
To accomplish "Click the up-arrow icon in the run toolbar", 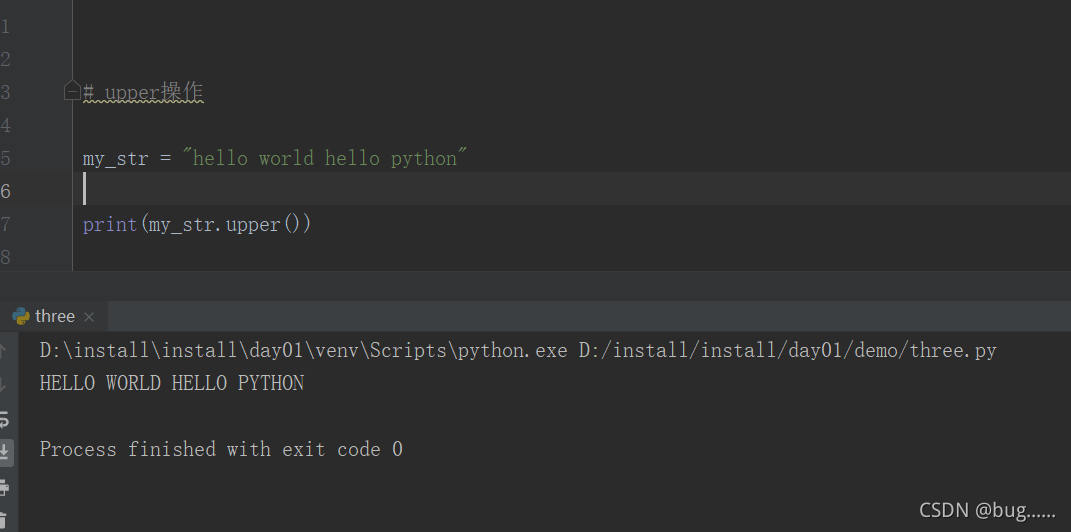I will [x=3, y=351].
